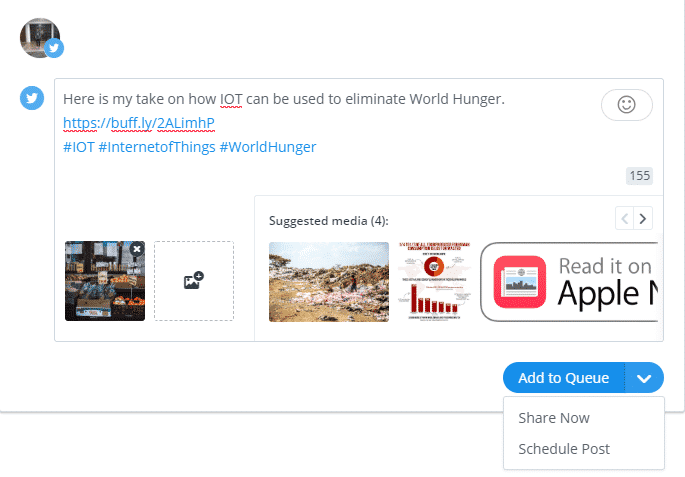Choose Share Now from the menu
Viewport: 685px width, 477px height.
[x=554, y=418]
